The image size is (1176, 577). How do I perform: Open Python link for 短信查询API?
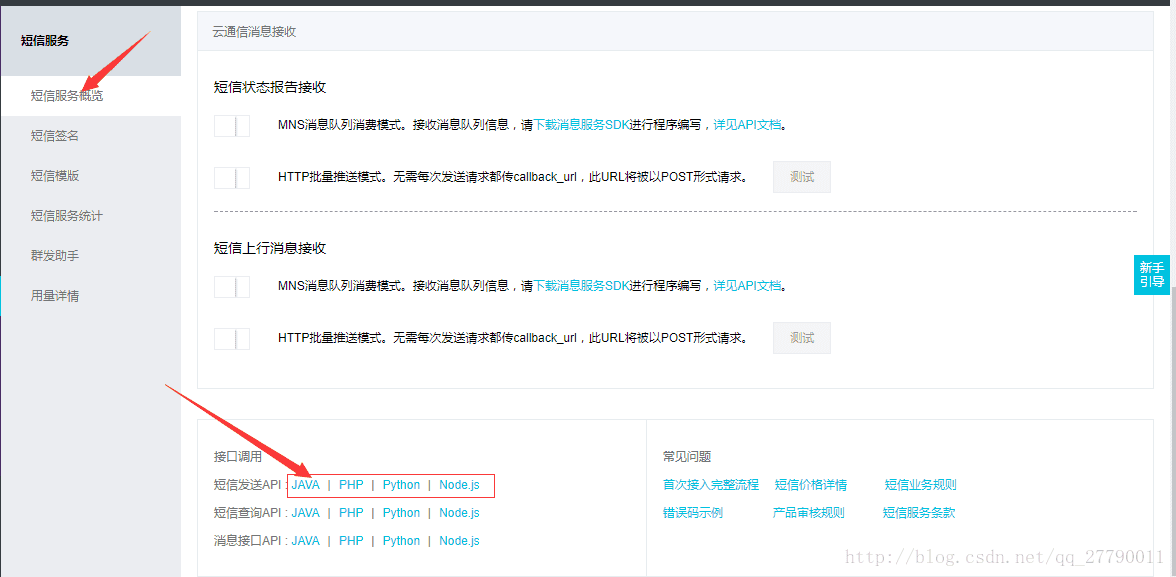point(401,513)
